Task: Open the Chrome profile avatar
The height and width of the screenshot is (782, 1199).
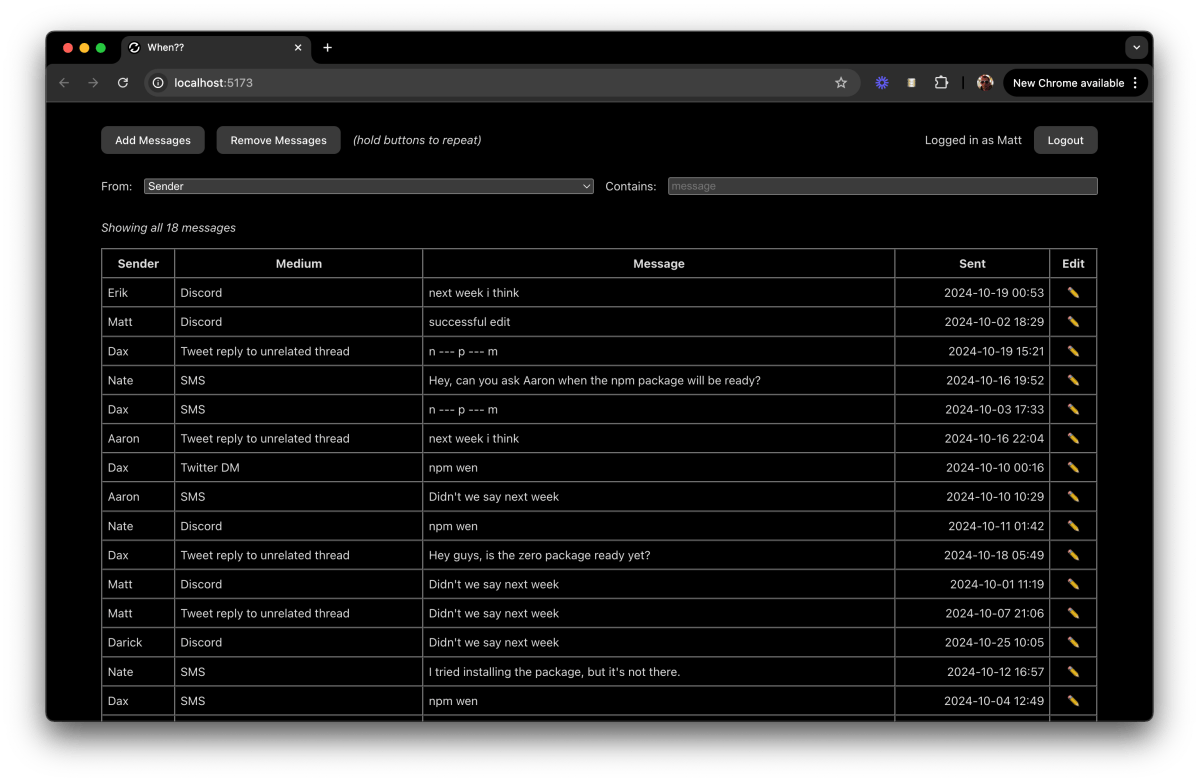Action: click(x=985, y=83)
